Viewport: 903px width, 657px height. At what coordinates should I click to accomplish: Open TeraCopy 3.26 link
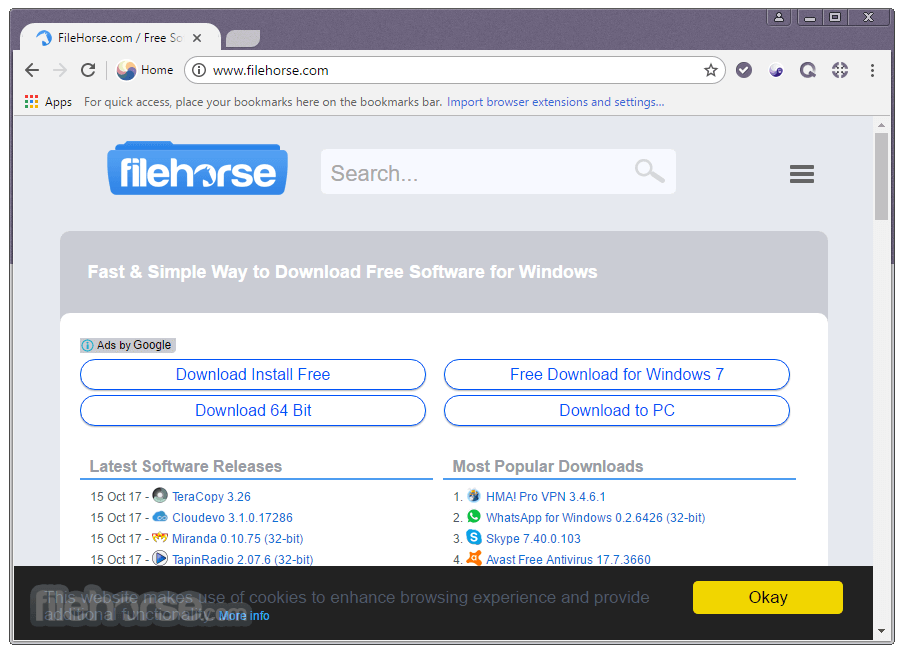point(211,496)
